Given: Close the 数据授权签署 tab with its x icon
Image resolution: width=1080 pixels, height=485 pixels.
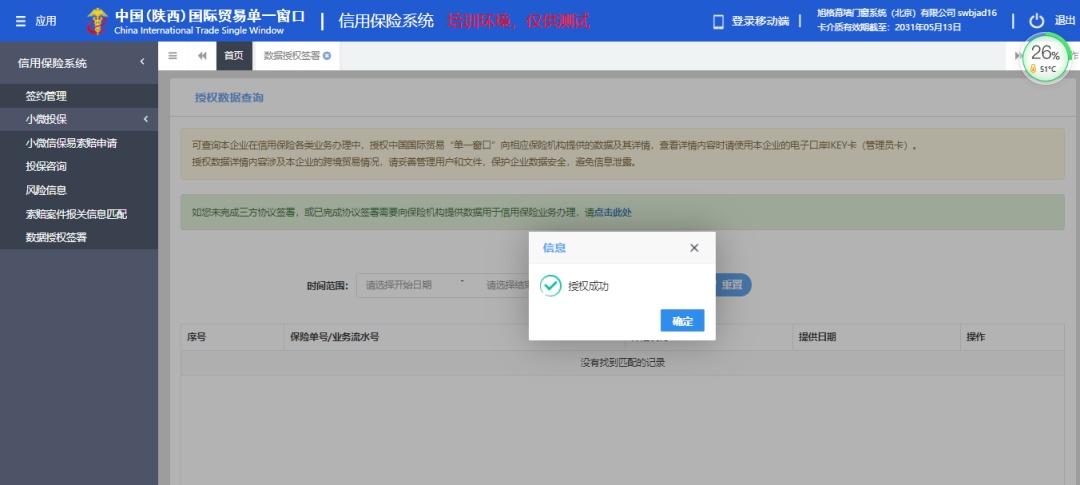Looking at the screenshot, I should click(327, 56).
